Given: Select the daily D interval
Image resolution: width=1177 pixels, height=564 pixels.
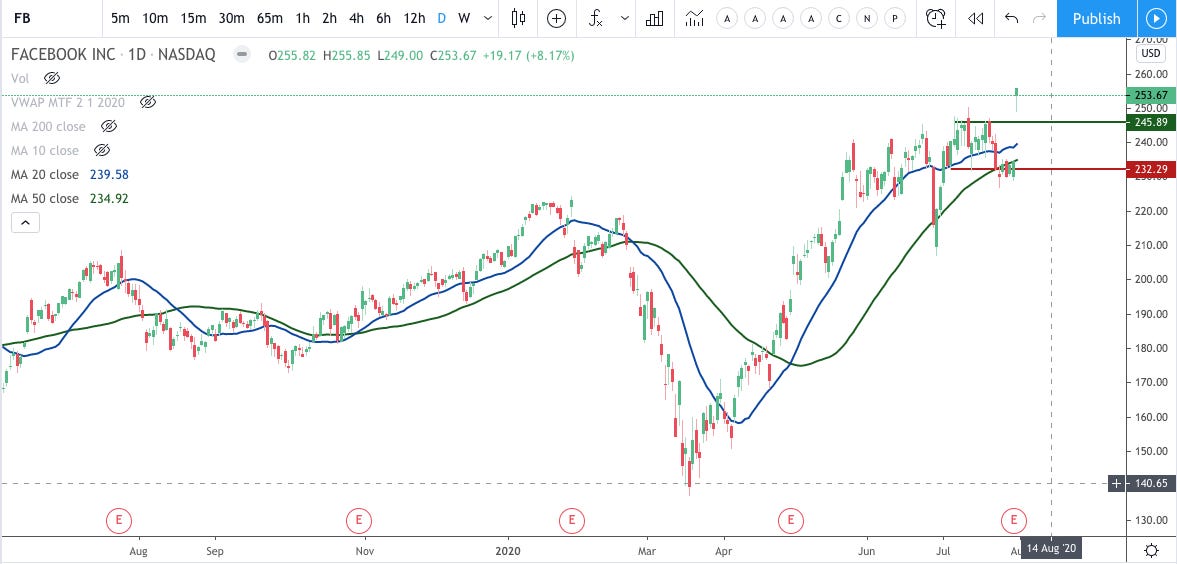Looking at the screenshot, I should [x=441, y=19].
